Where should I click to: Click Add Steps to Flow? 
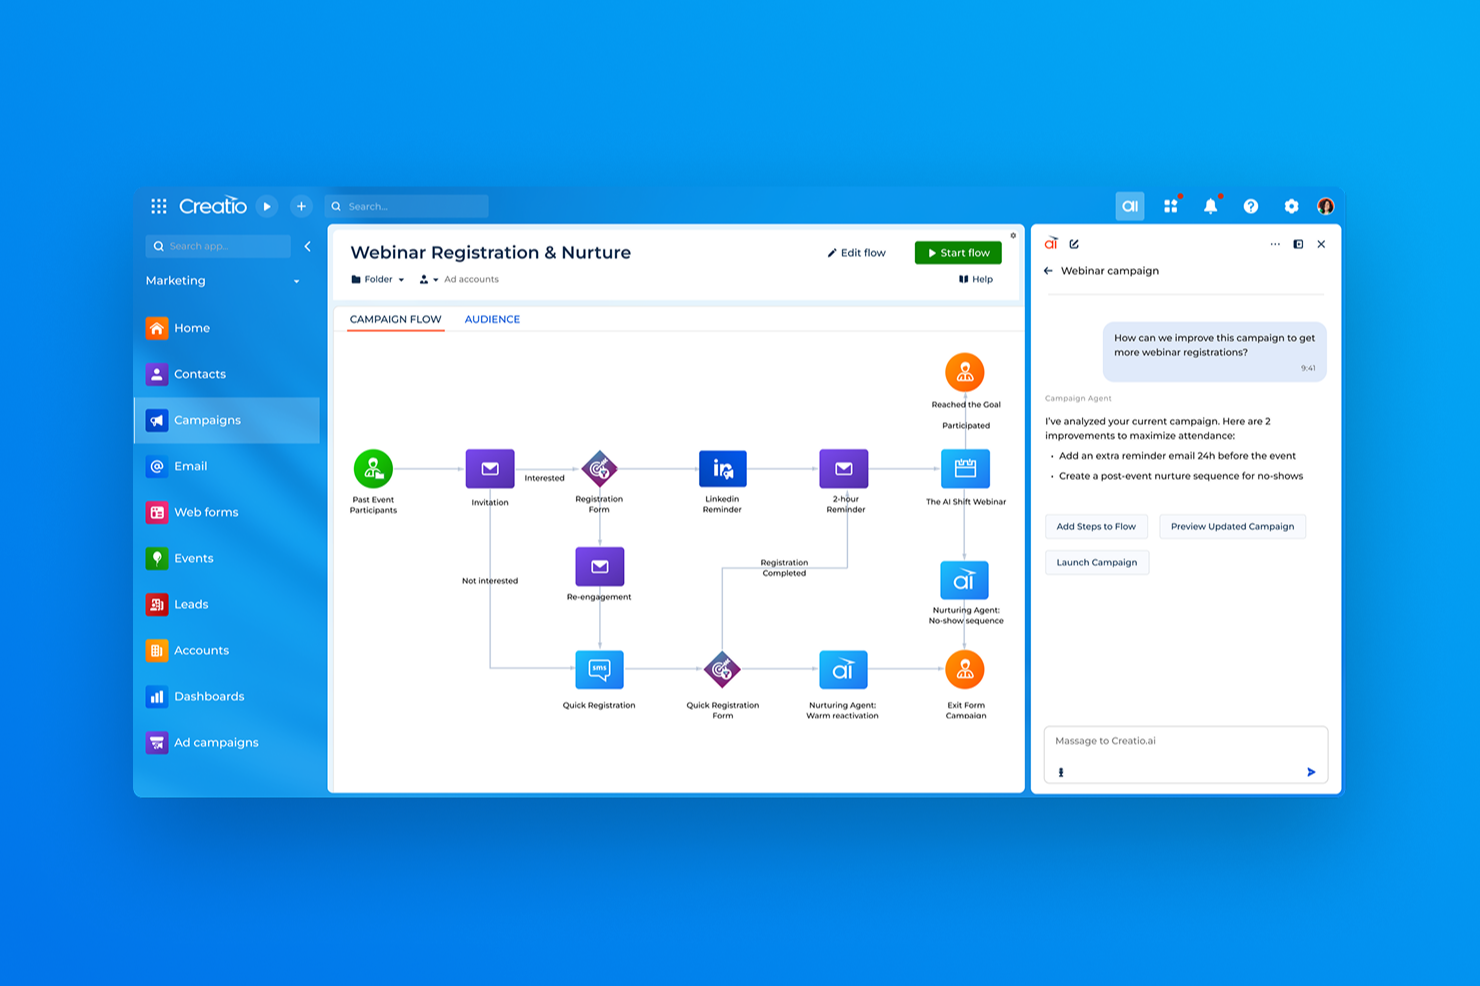[x=1096, y=527]
